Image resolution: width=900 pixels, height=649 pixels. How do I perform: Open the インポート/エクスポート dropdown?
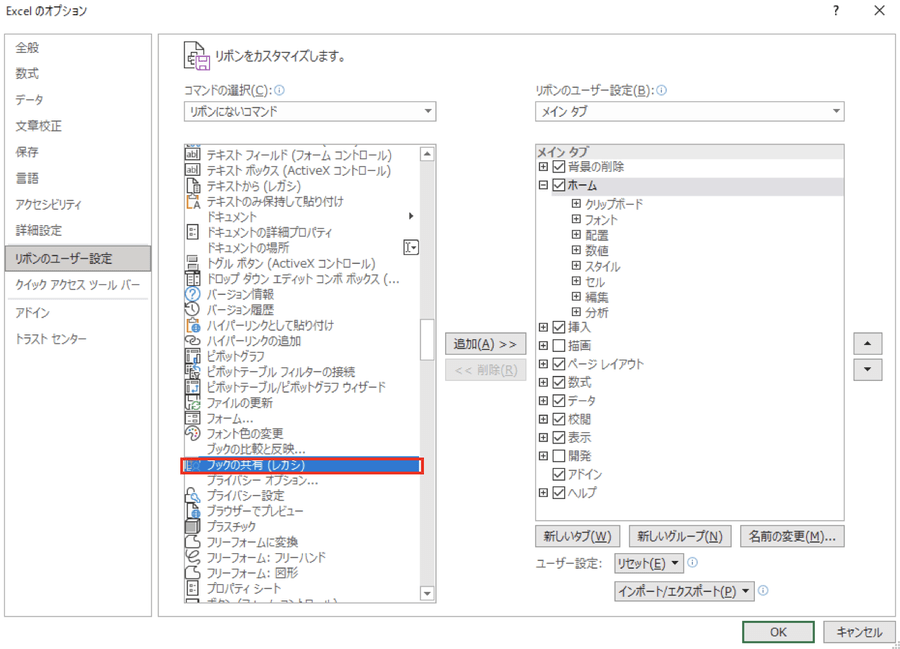pyautogui.click(x=684, y=591)
